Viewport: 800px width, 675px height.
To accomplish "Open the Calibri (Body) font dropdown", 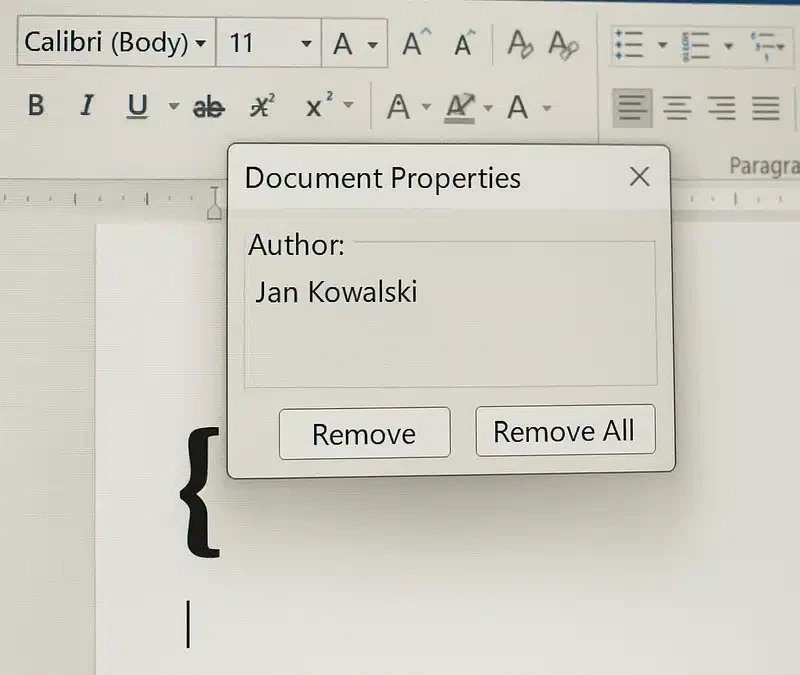I will 201,44.
